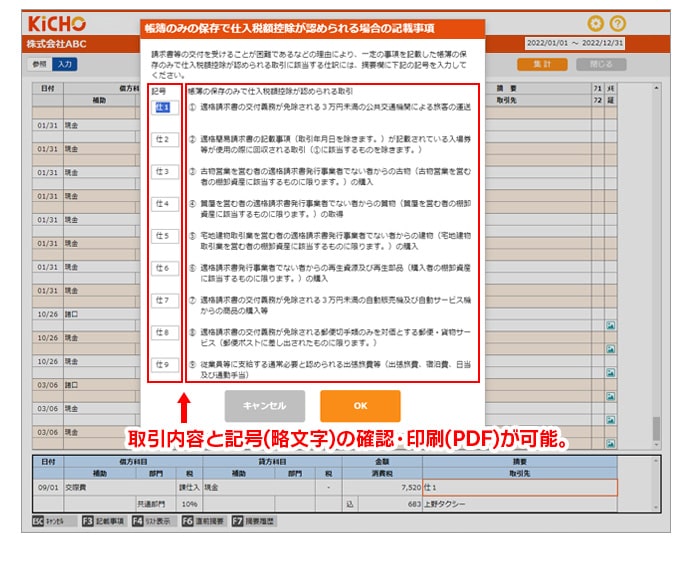Select the 仕4 code field
Image resolution: width=693 pixels, height=563 pixels.
165,204
